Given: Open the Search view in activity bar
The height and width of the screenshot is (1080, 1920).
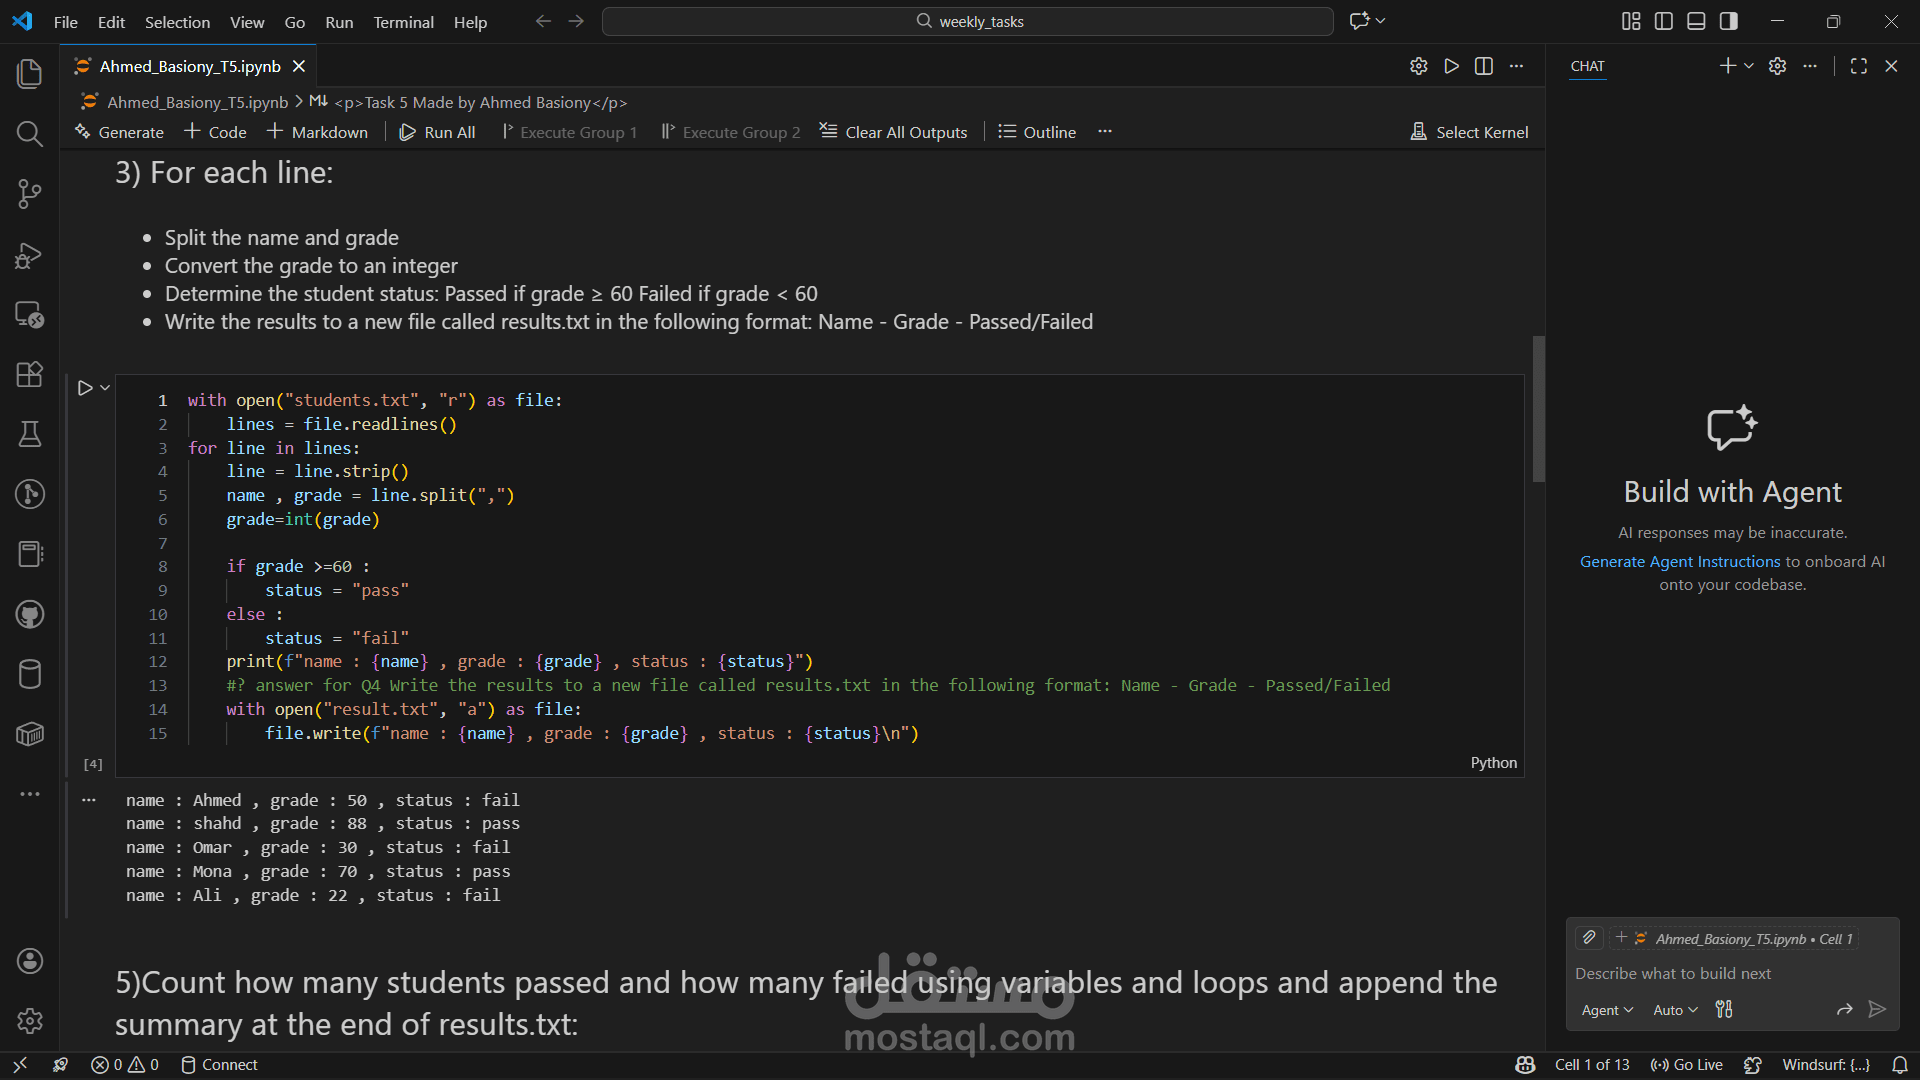Looking at the screenshot, I should [x=30, y=133].
